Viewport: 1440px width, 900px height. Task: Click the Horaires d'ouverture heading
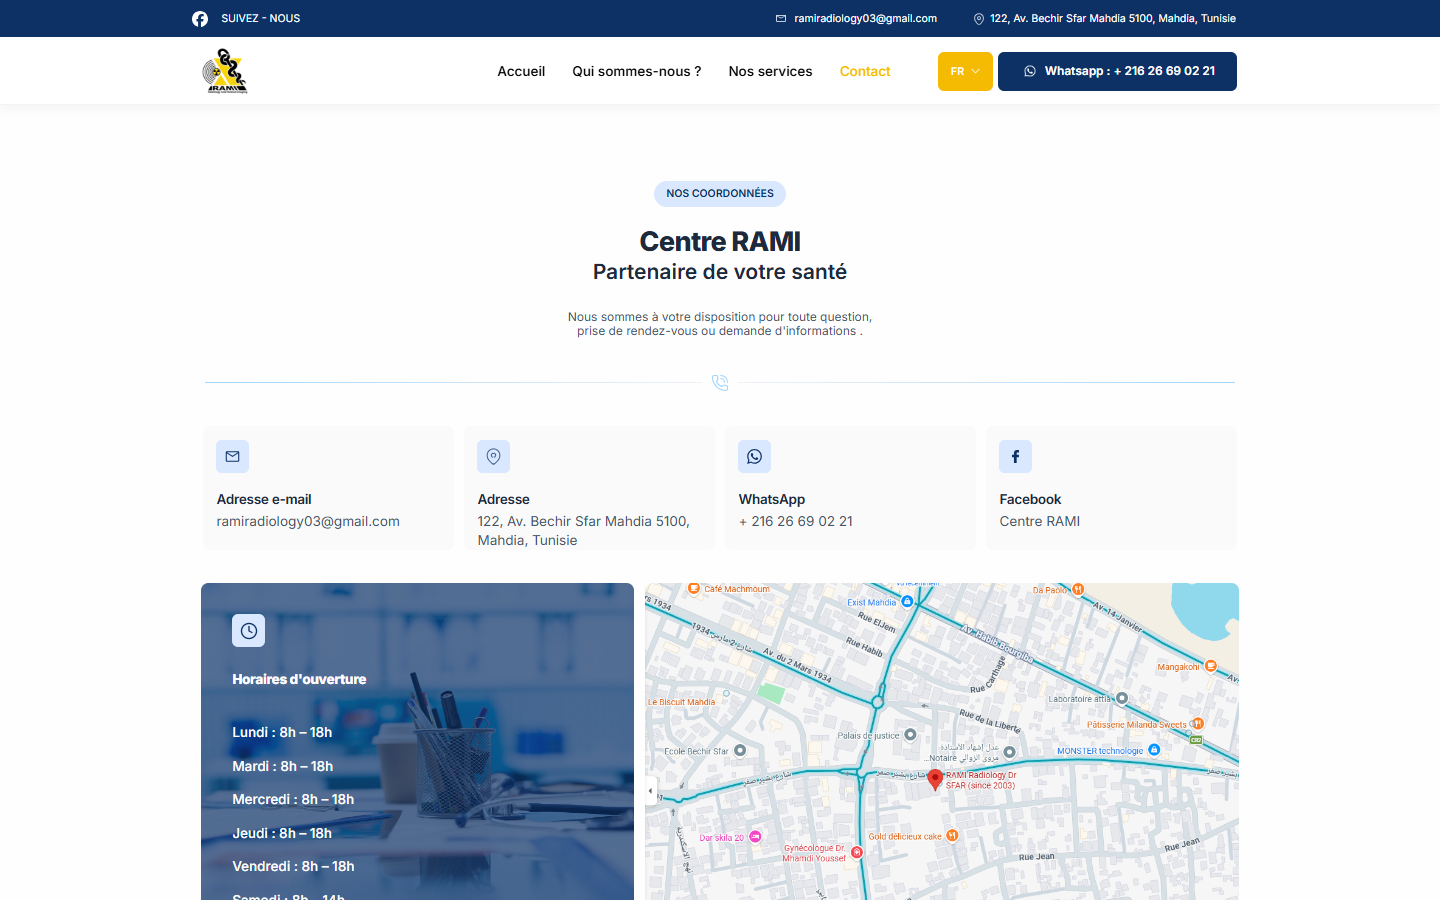click(299, 679)
